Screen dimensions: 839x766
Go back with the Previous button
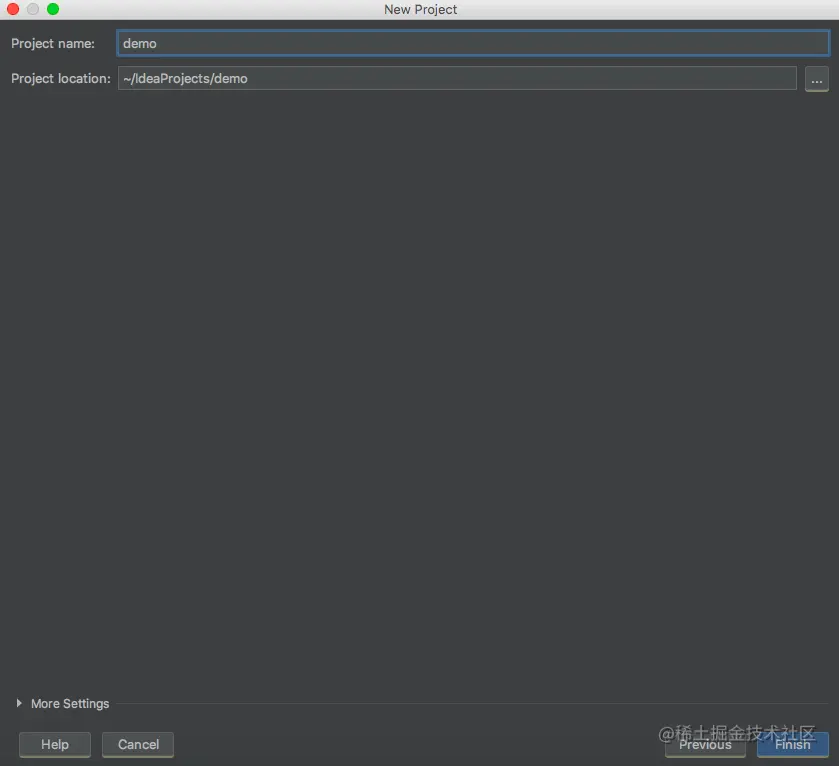click(x=705, y=744)
